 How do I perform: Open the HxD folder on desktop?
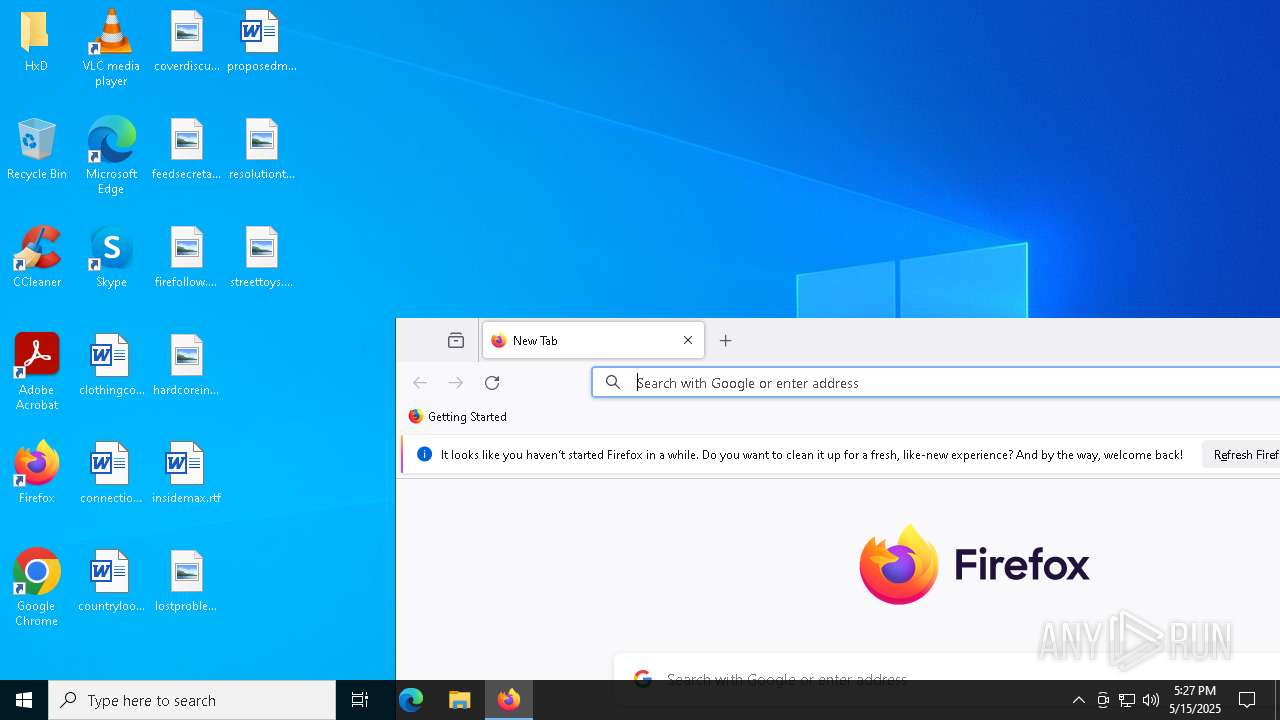(36, 42)
